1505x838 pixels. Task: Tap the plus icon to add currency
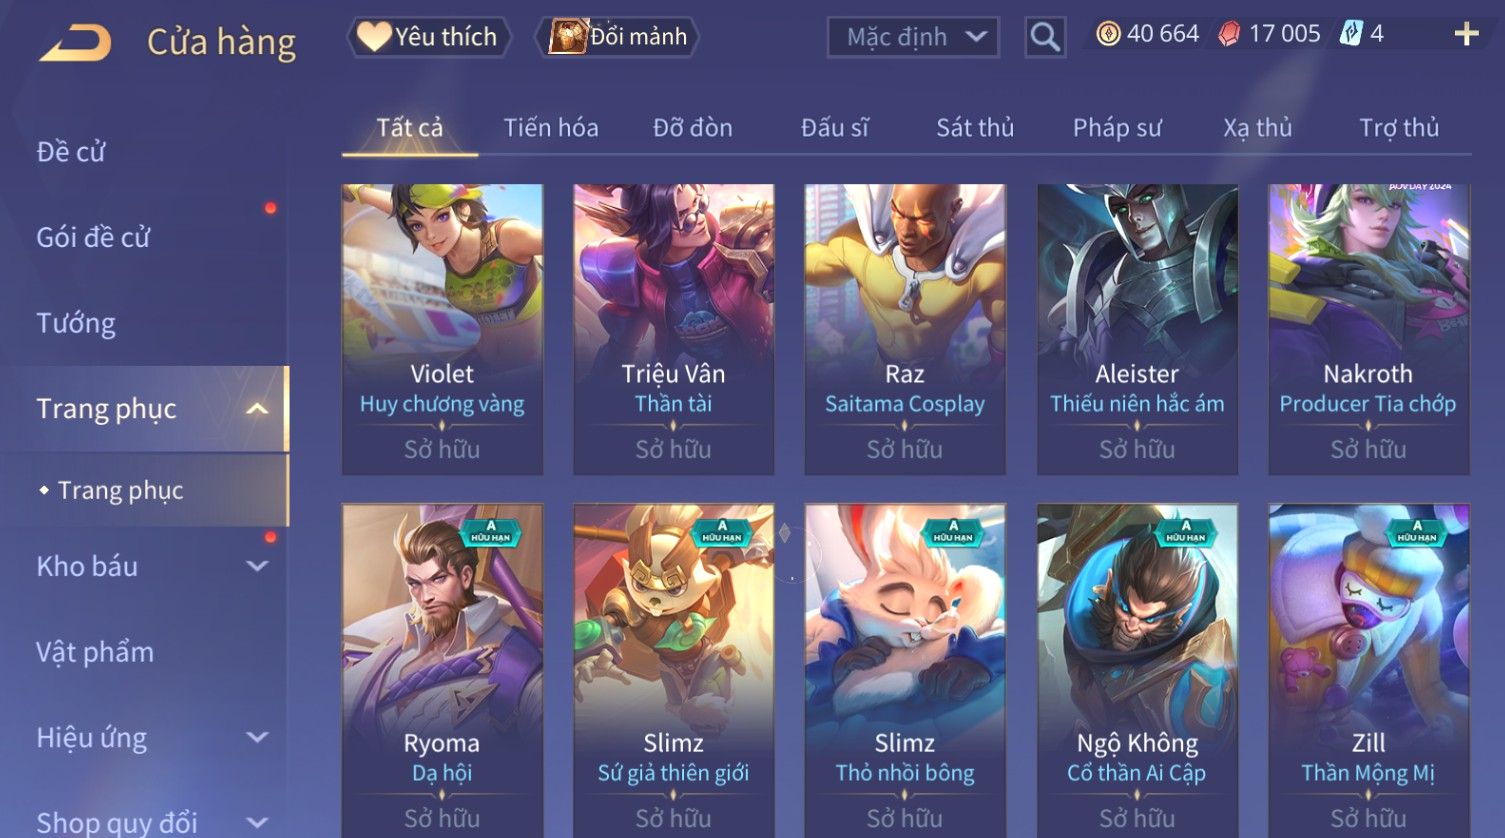(1466, 34)
